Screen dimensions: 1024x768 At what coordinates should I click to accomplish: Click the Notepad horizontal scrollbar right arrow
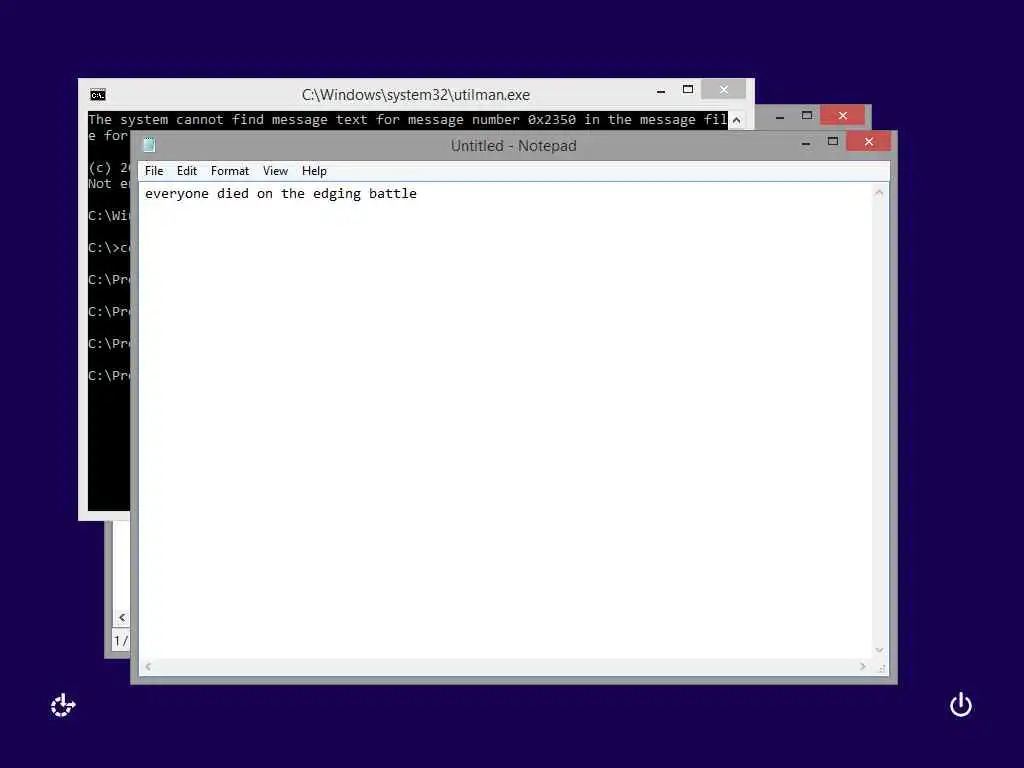863,667
